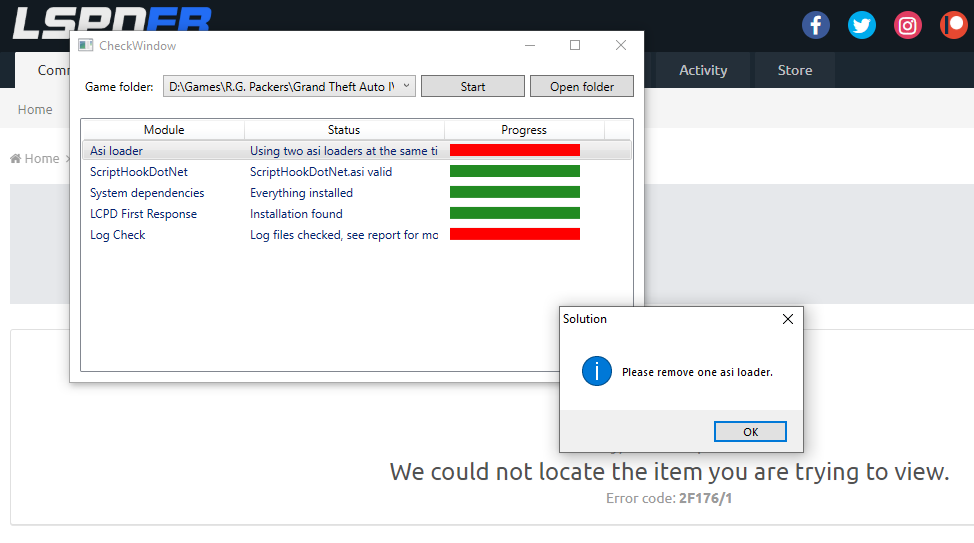
Task: Click OK in the Solution dialog
Action: [x=750, y=432]
